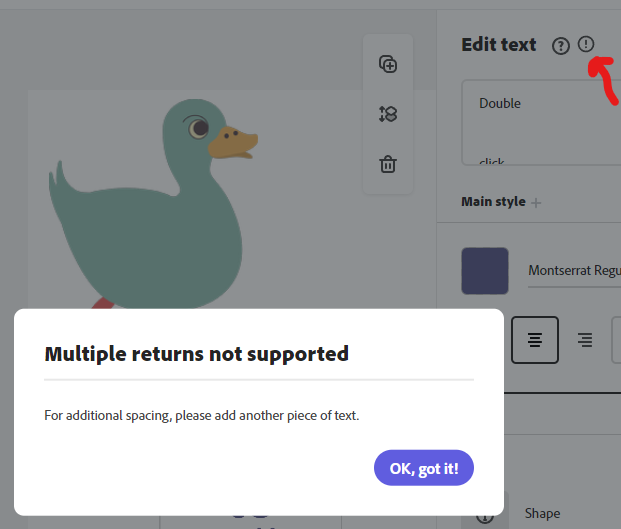Image resolution: width=621 pixels, height=529 pixels.
Task: Add a style with plus next to Main style
Action: [536, 202]
